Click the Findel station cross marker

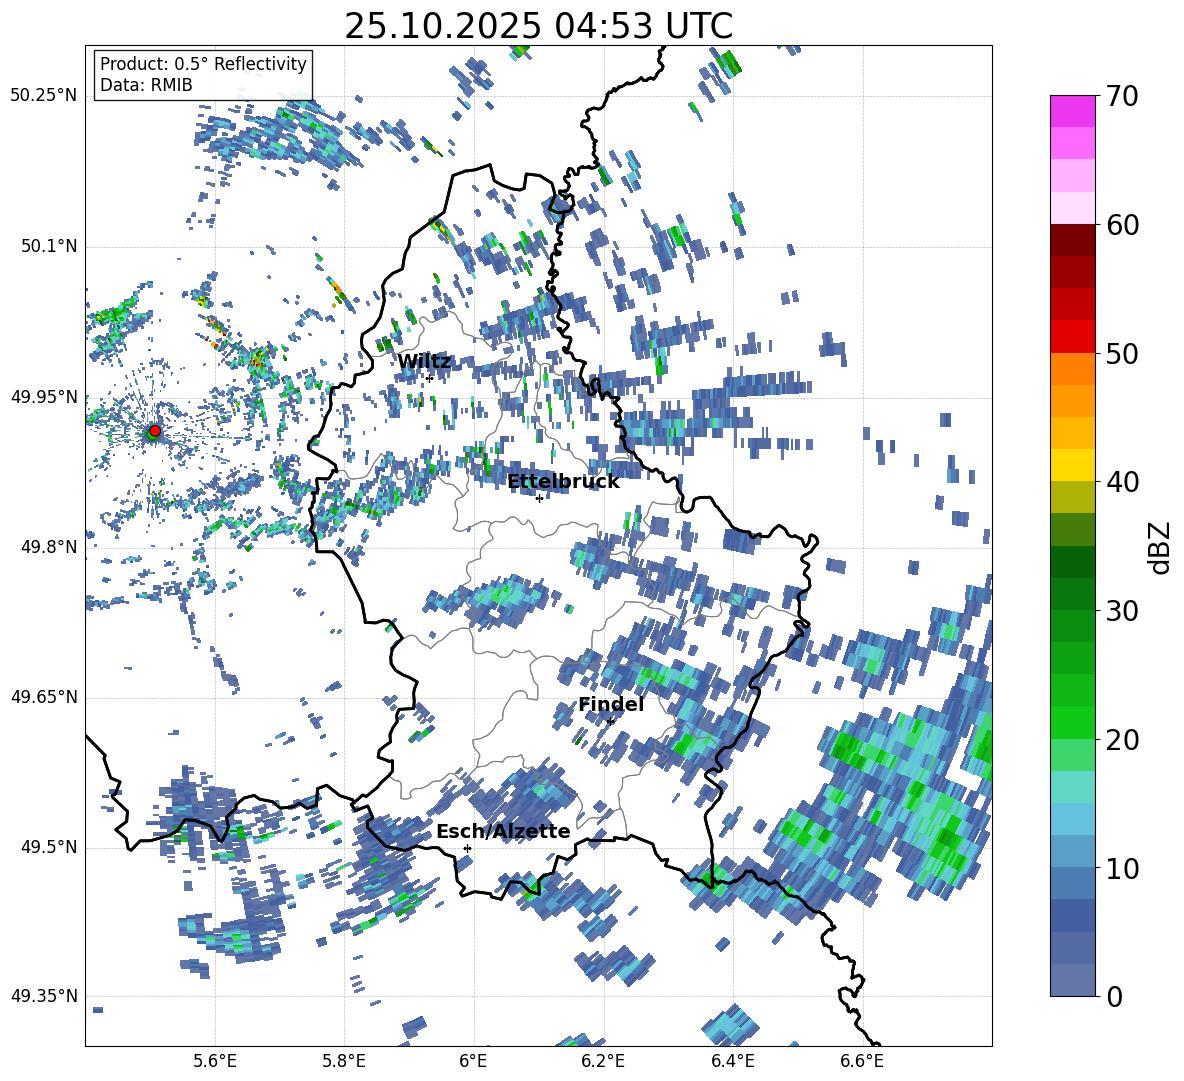pos(610,722)
